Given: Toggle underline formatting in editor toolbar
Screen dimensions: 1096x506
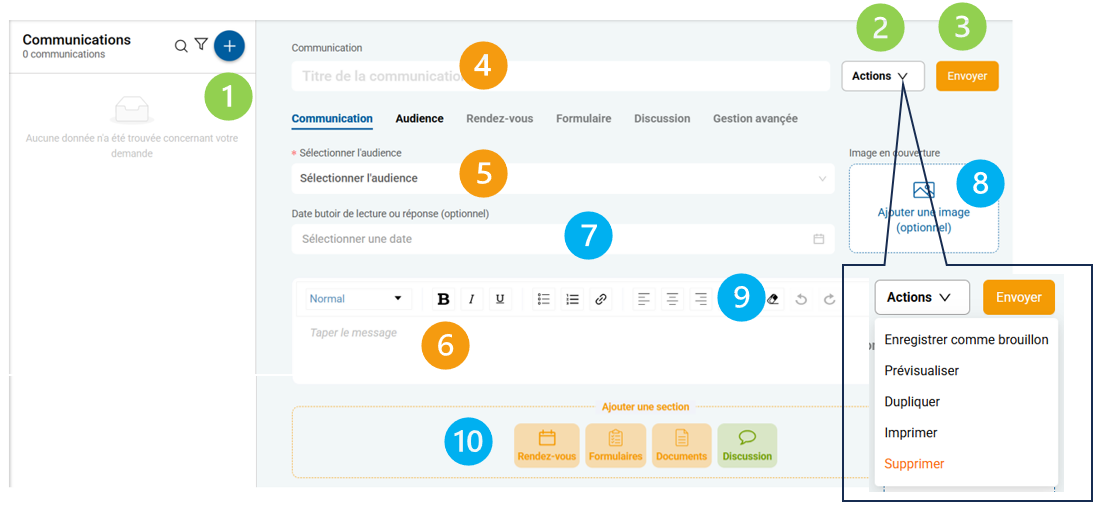Looking at the screenshot, I should pos(500,299).
